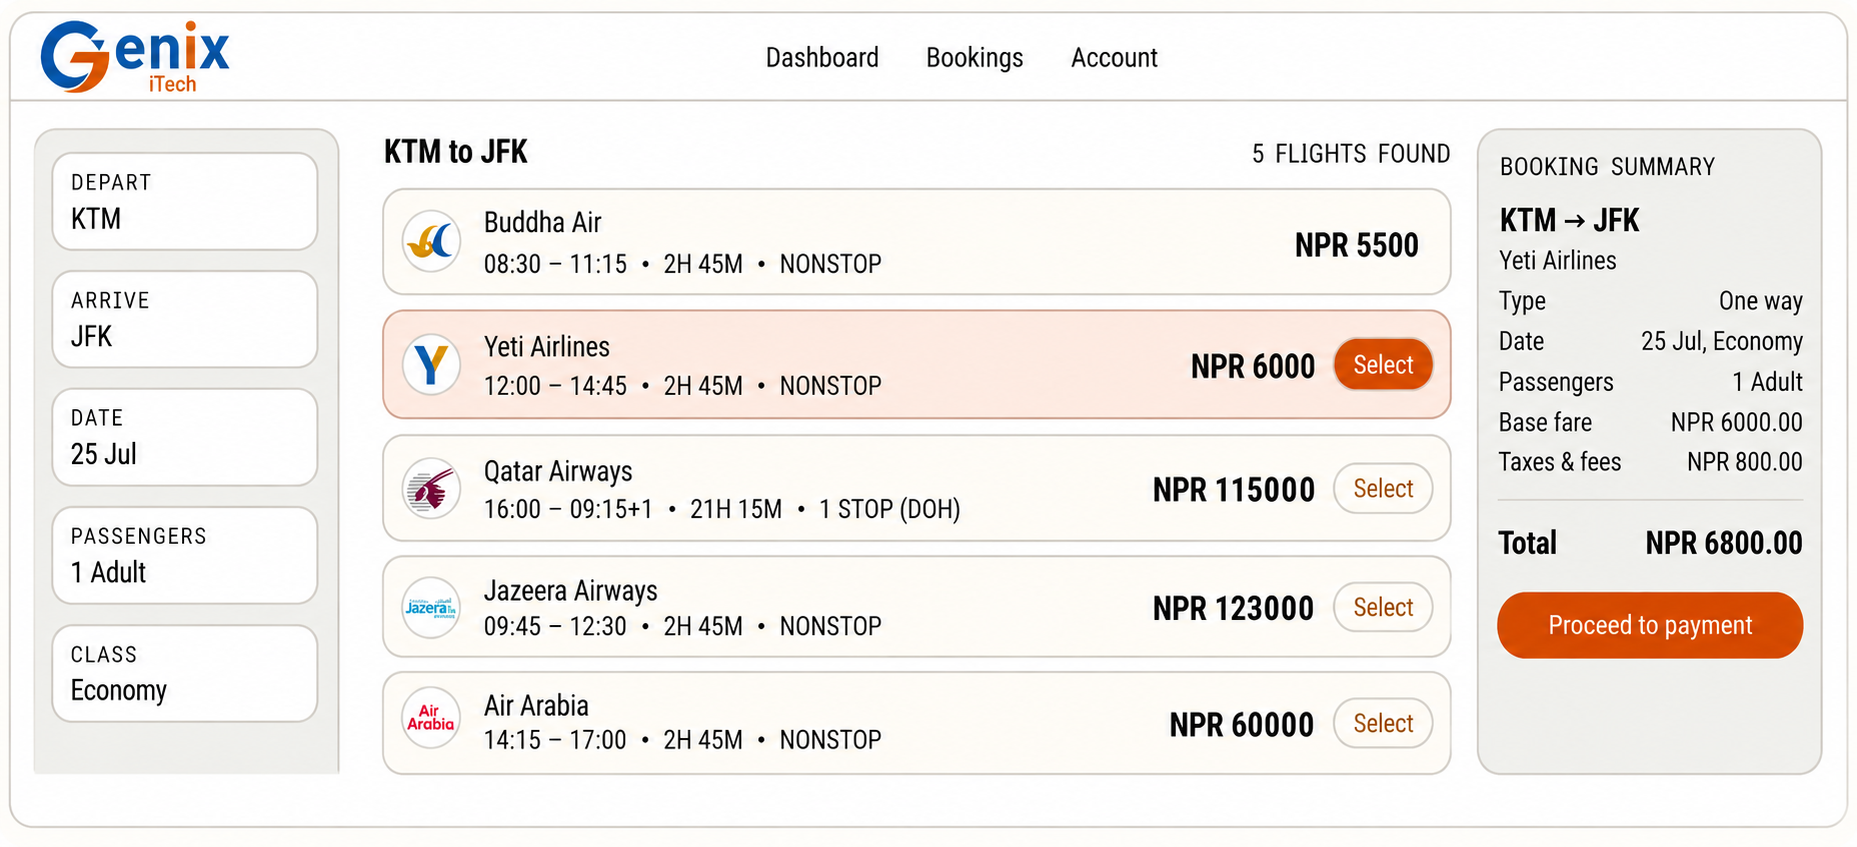Click the BOOKING SUMMARY heading
The width and height of the screenshot is (1857, 847).
pyautogui.click(x=1607, y=167)
